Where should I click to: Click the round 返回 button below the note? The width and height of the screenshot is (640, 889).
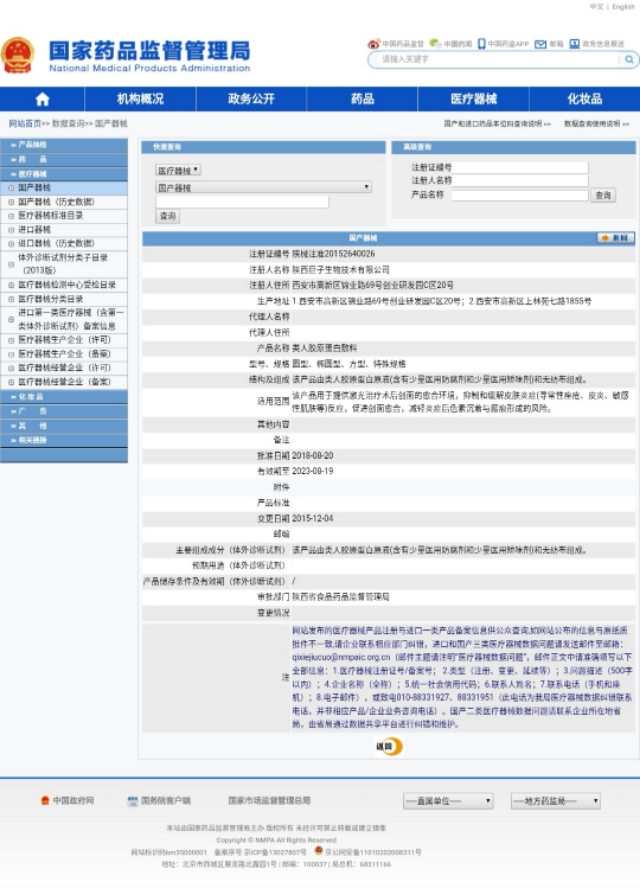point(389,746)
